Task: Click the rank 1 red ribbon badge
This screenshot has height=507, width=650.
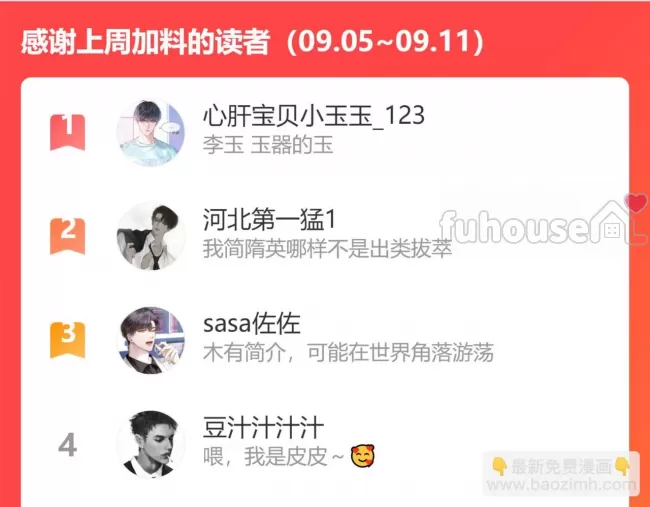Action: click(68, 133)
